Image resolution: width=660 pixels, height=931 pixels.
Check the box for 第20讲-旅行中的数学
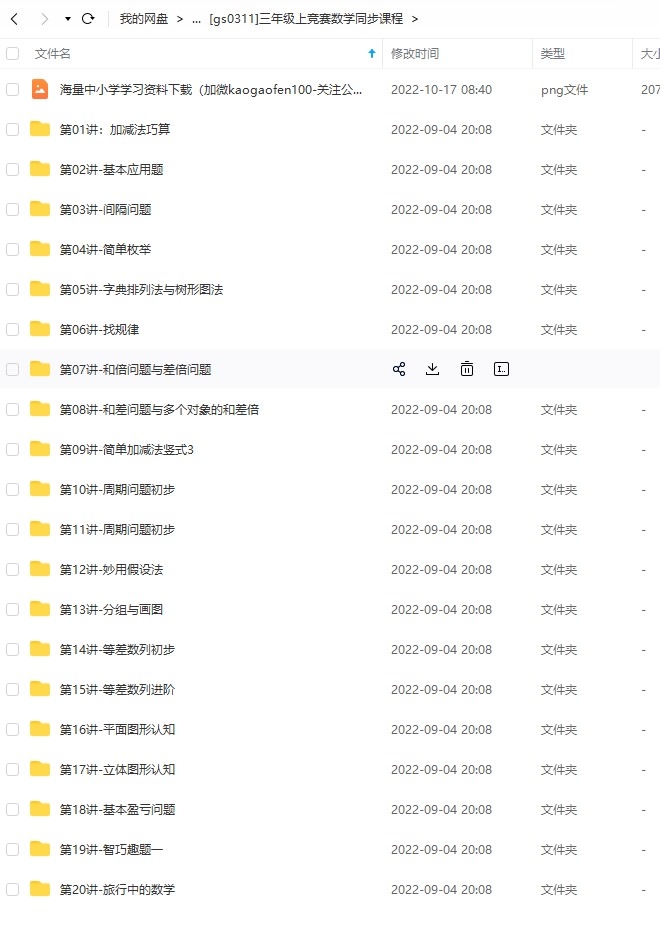coord(12,889)
